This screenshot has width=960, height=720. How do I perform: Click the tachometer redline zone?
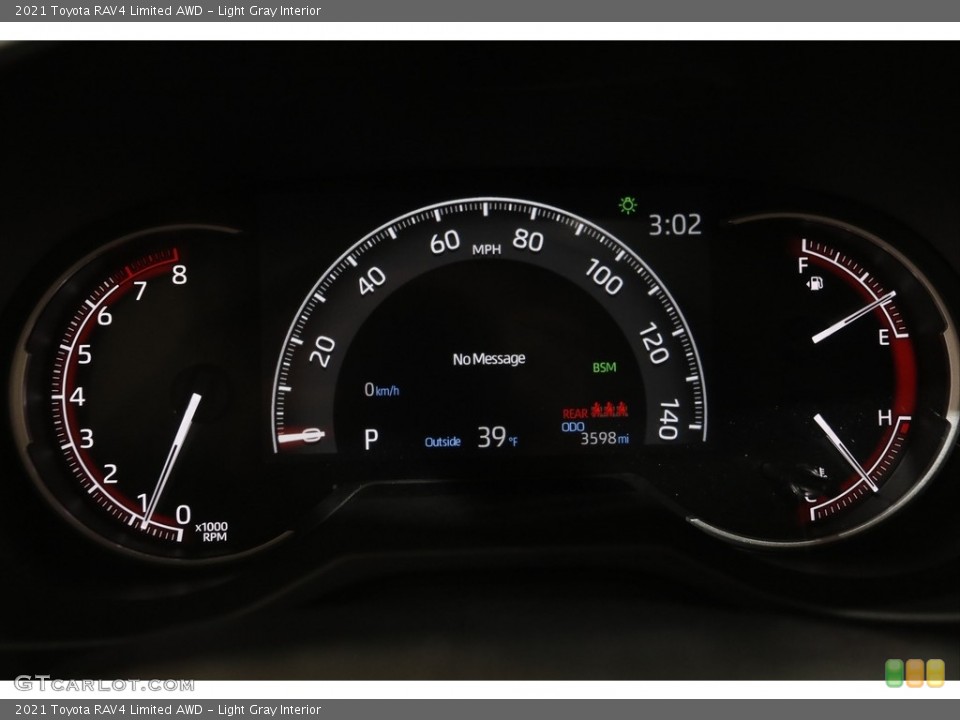(152, 261)
